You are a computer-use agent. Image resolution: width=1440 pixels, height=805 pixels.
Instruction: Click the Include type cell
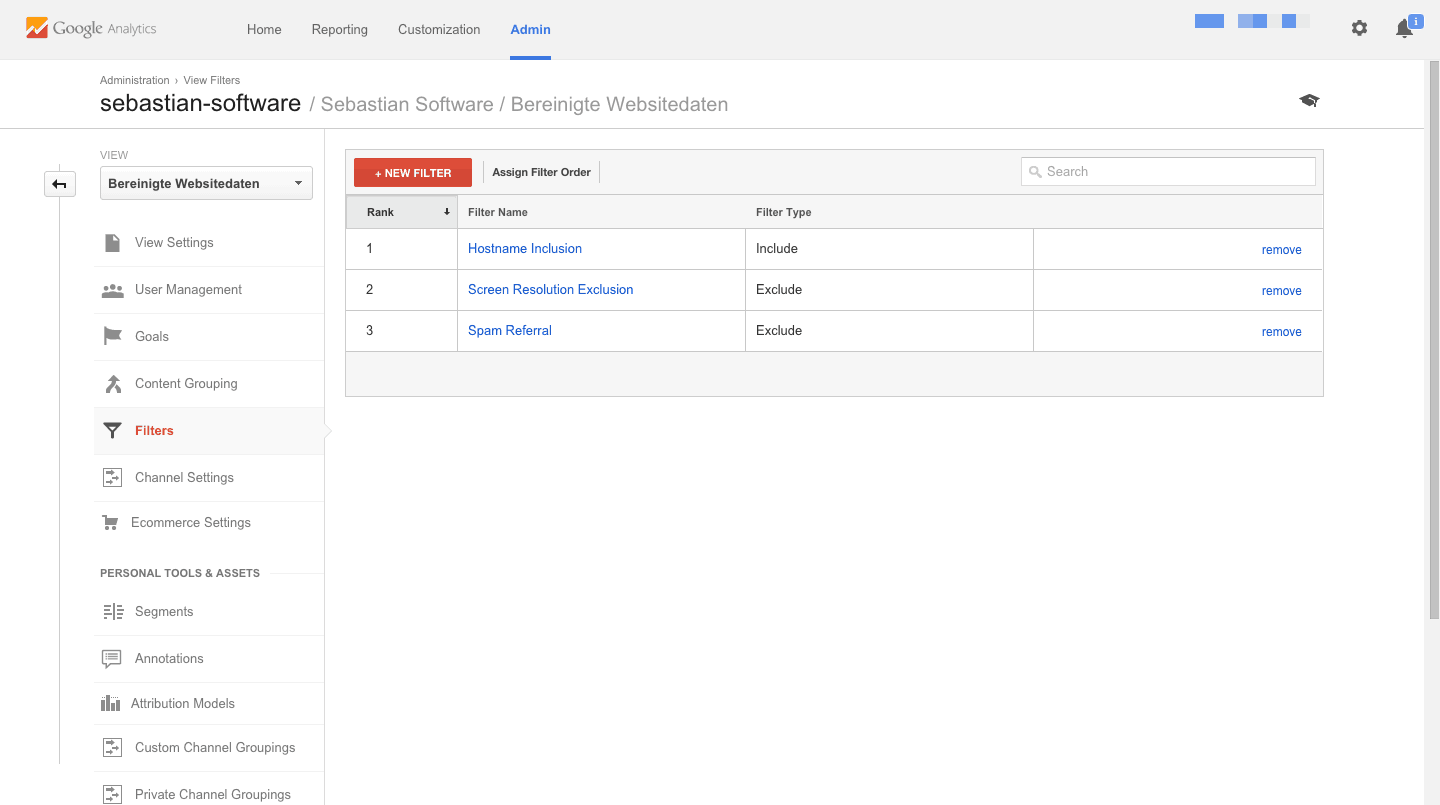tap(889, 249)
